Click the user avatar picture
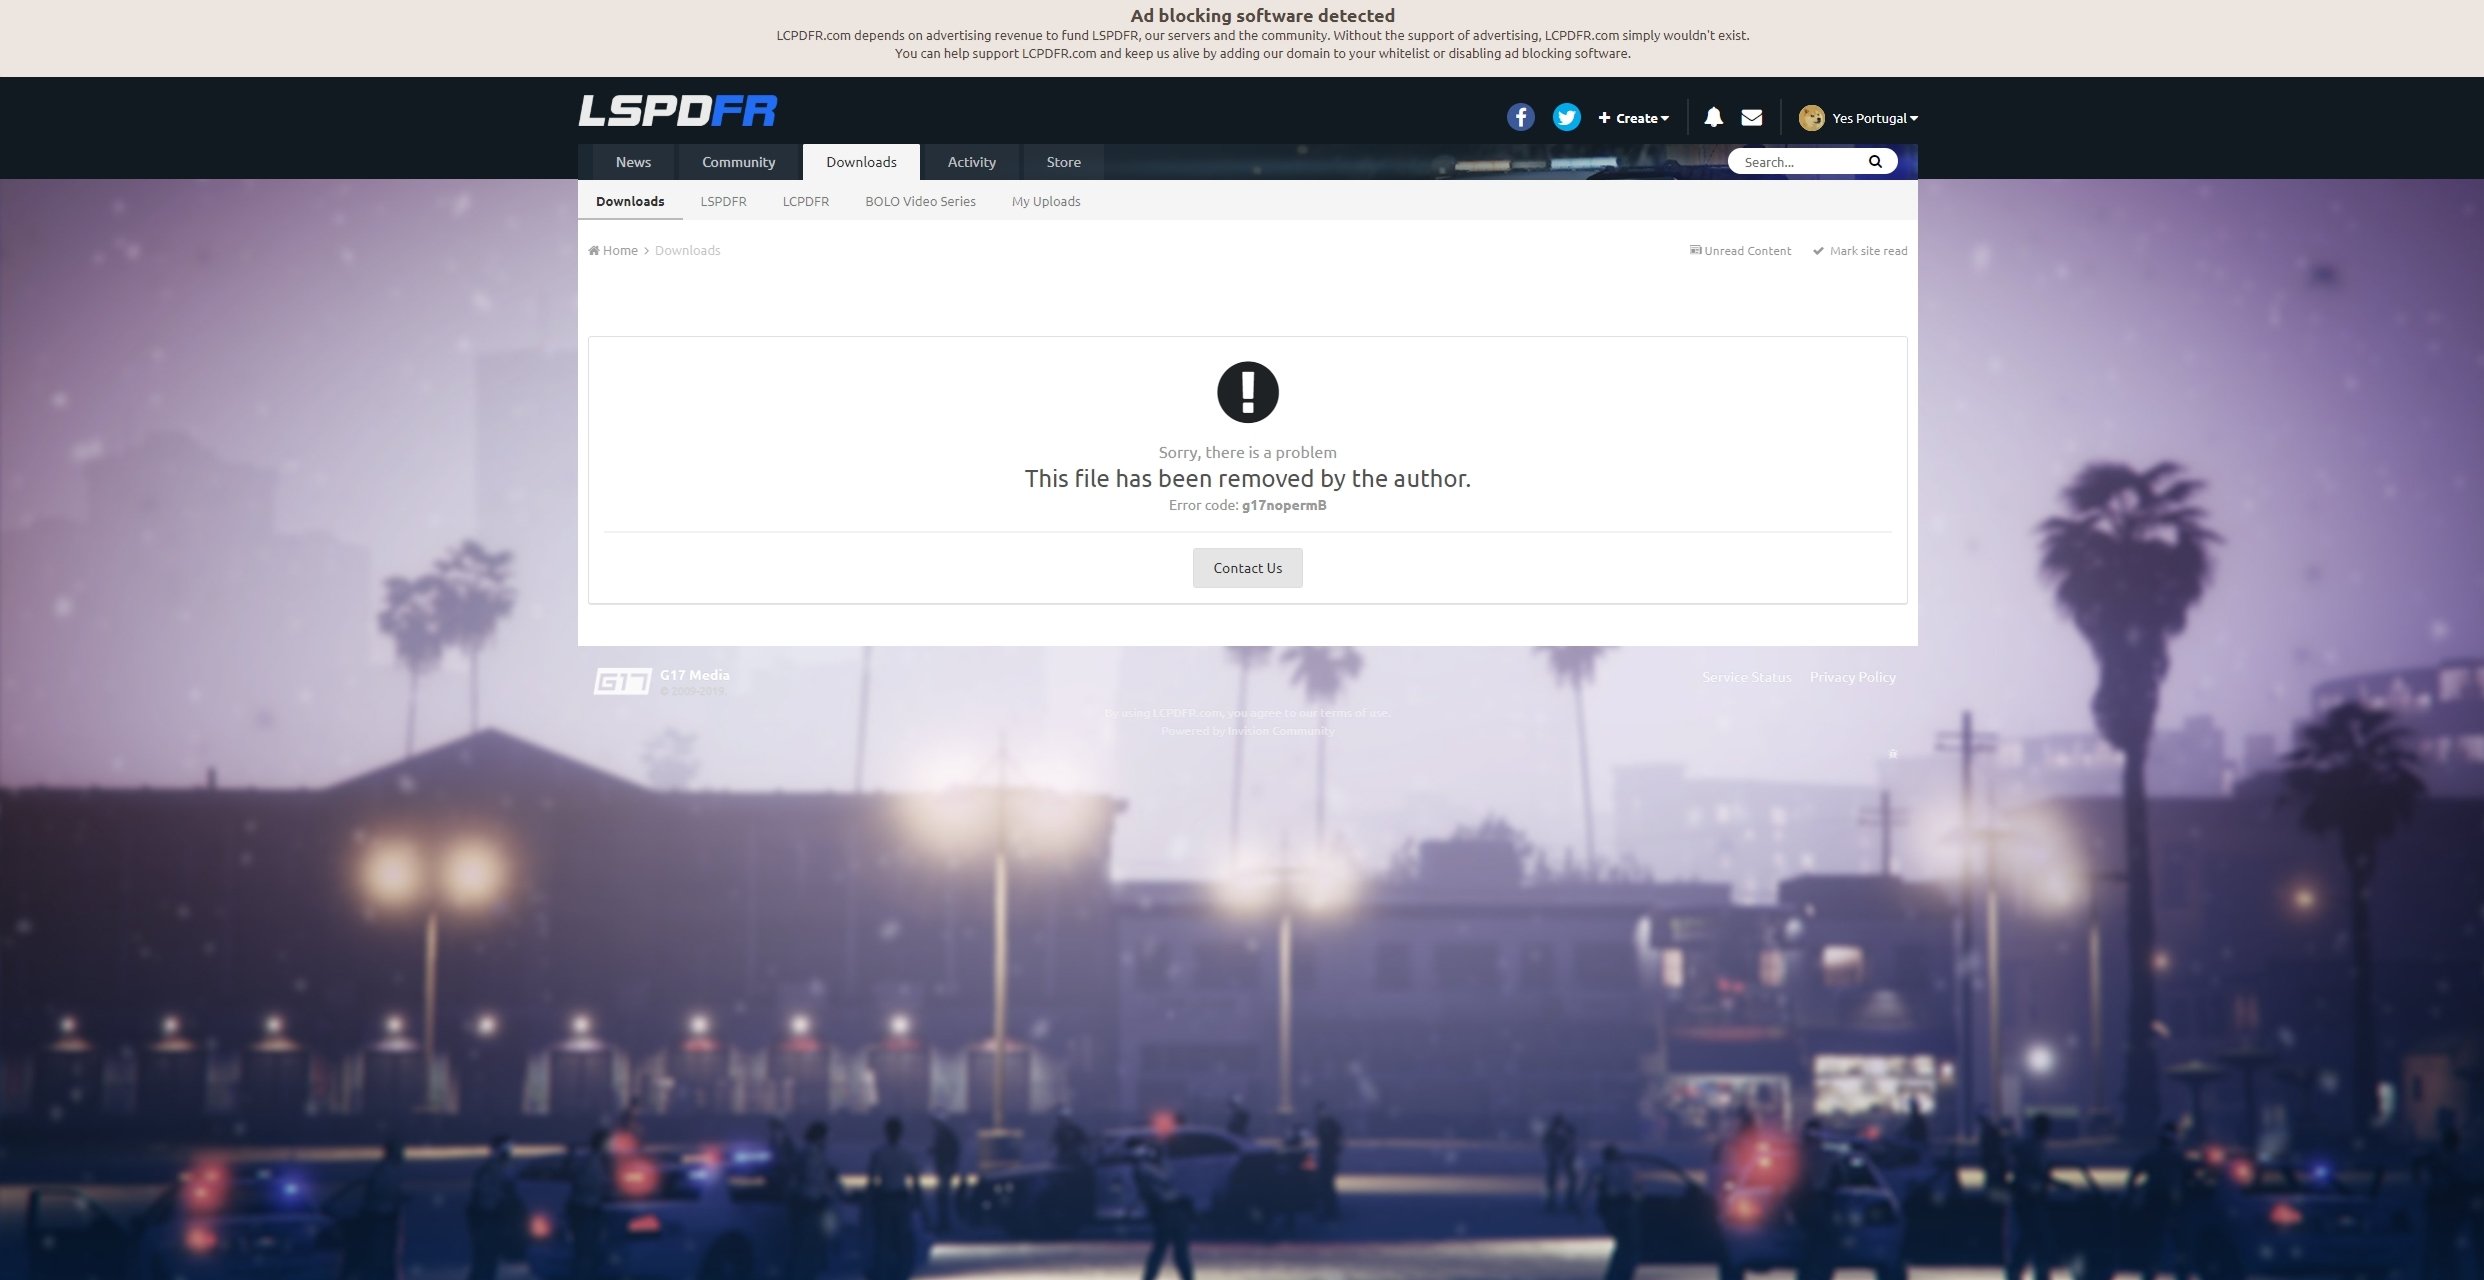Viewport: 2484px width, 1280px height. coord(1811,118)
